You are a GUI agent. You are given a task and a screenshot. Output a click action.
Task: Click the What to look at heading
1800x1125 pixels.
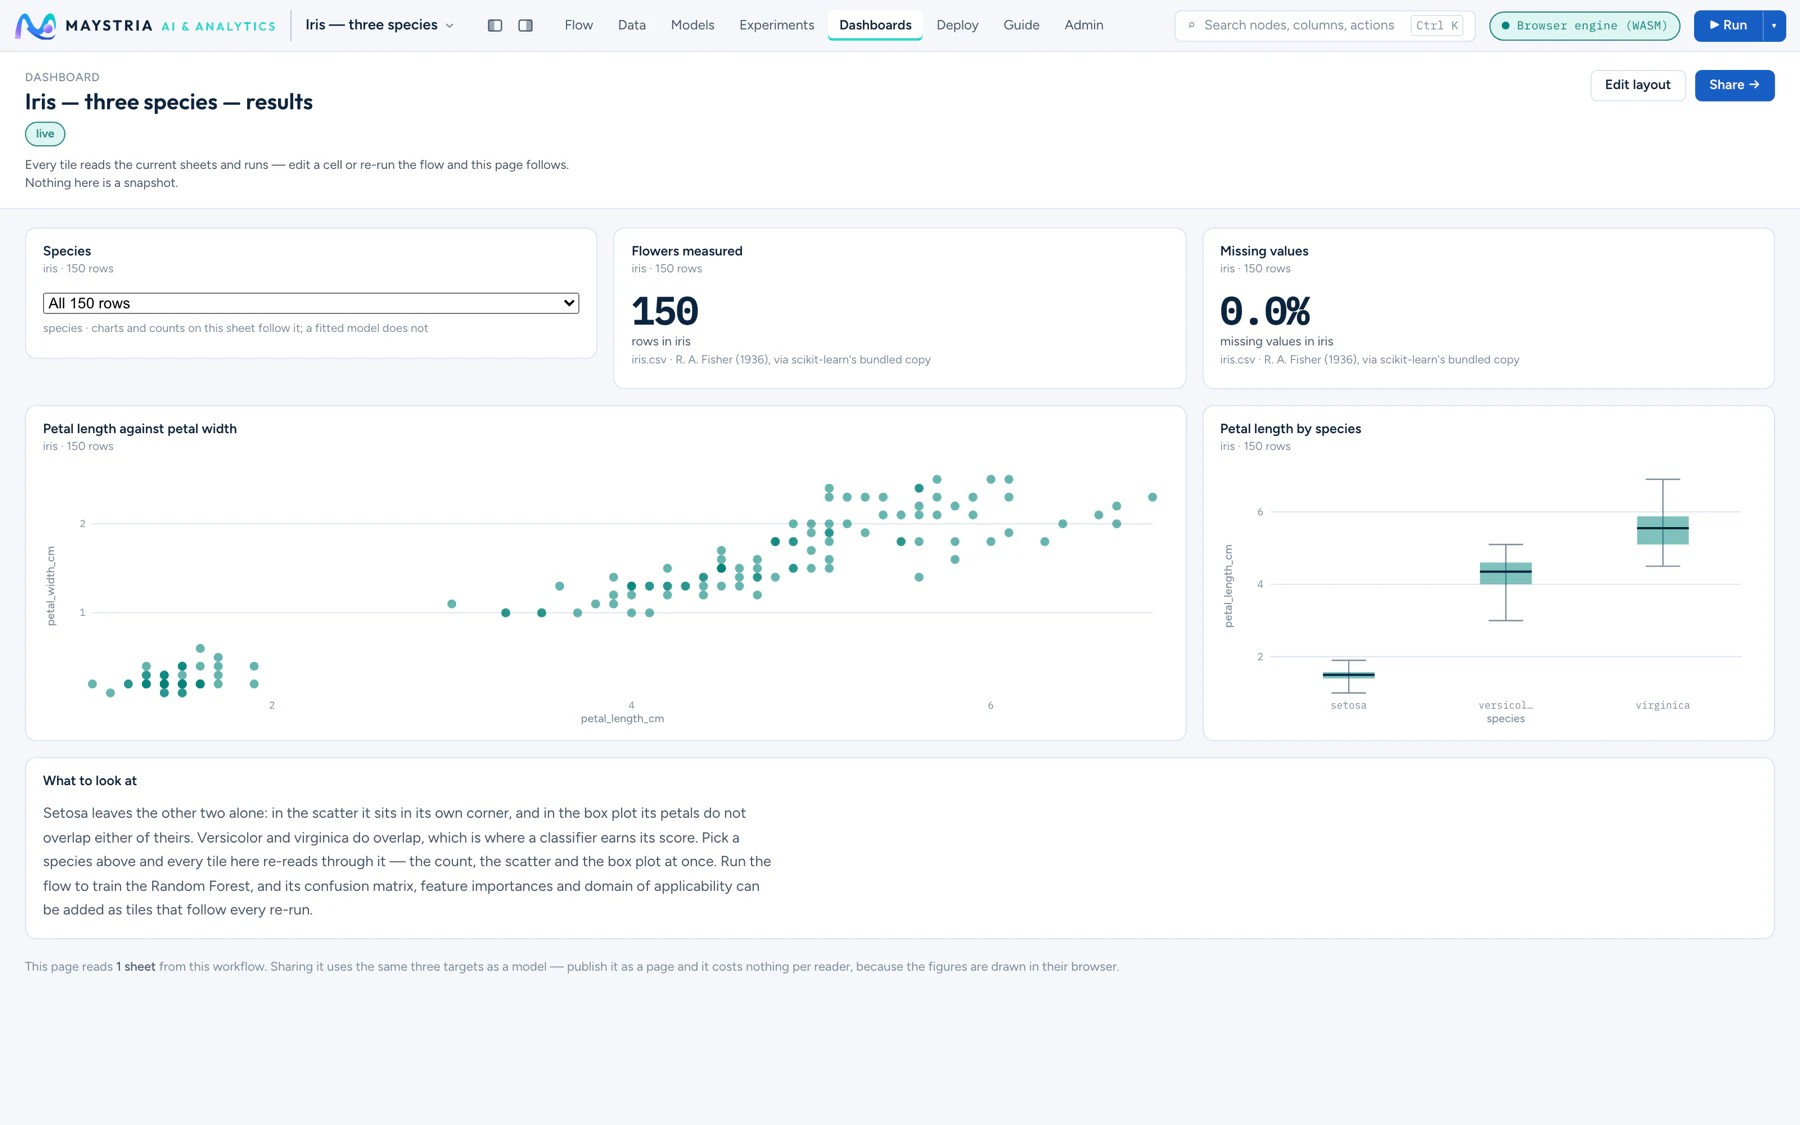click(90, 781)
